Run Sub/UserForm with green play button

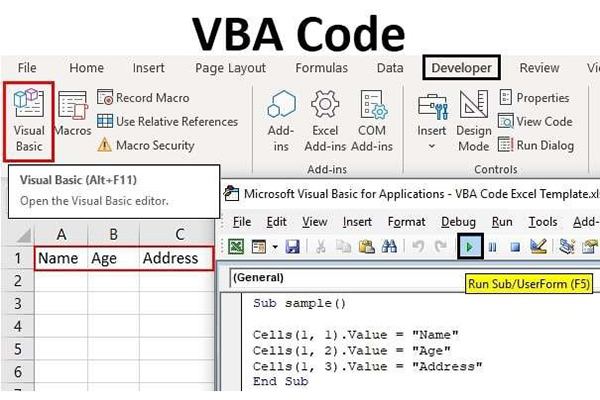pyautogui.click(x=470, y=247)
